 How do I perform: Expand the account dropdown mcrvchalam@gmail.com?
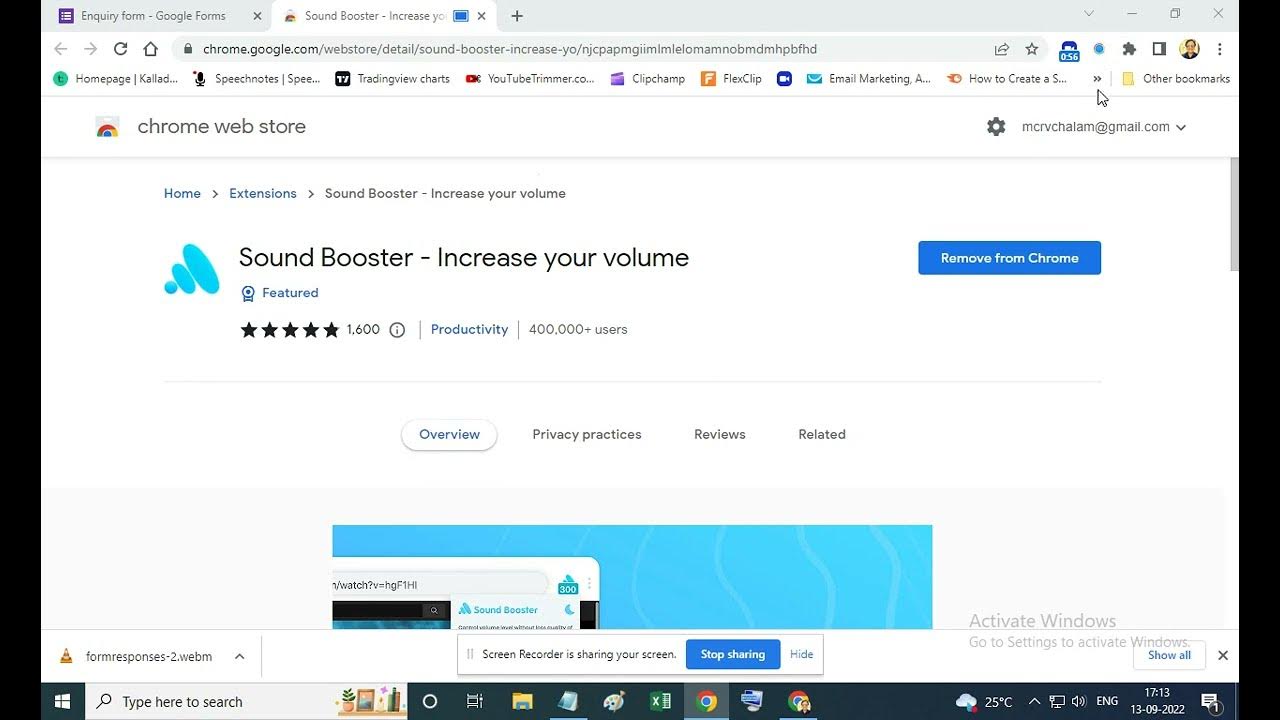coord(1104,127)
